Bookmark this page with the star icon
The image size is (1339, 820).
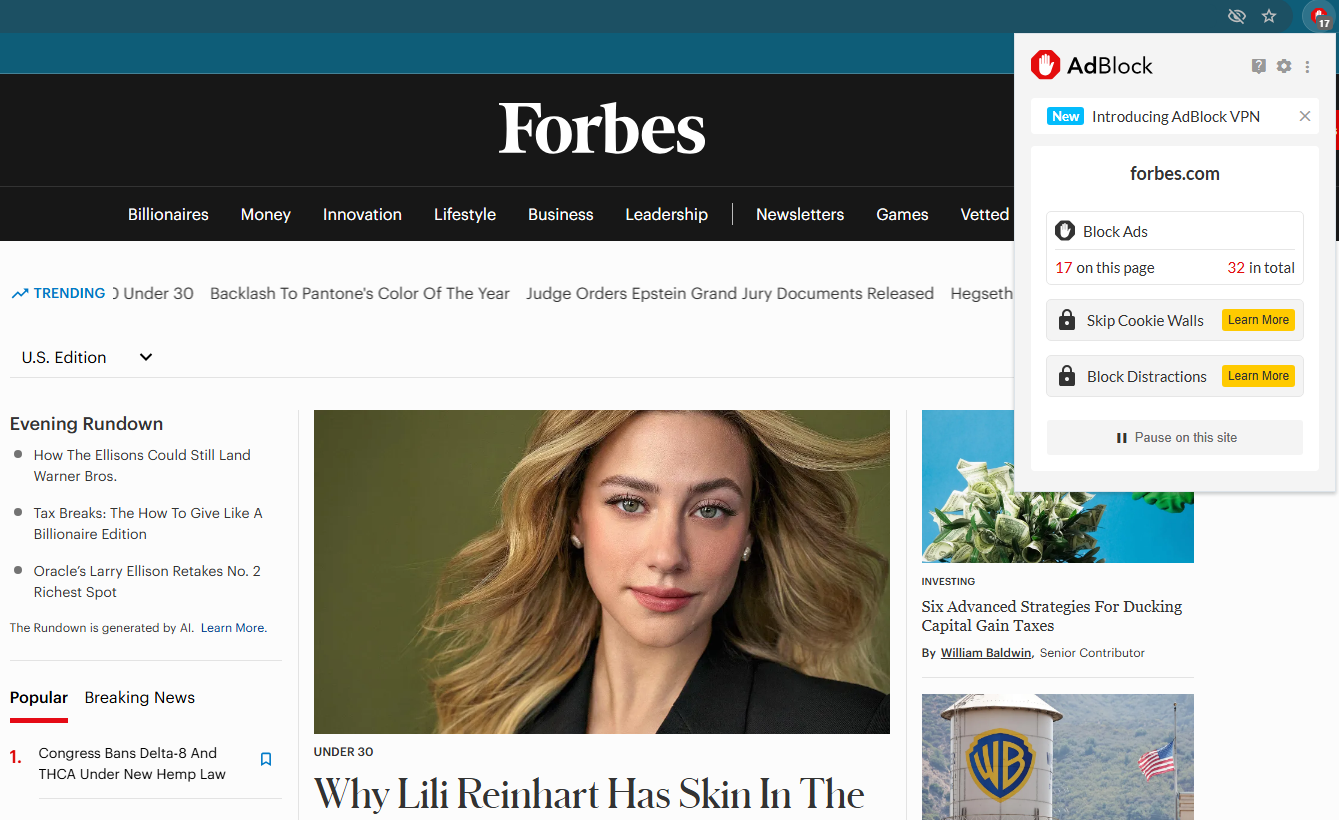[x=1269, y=16]
